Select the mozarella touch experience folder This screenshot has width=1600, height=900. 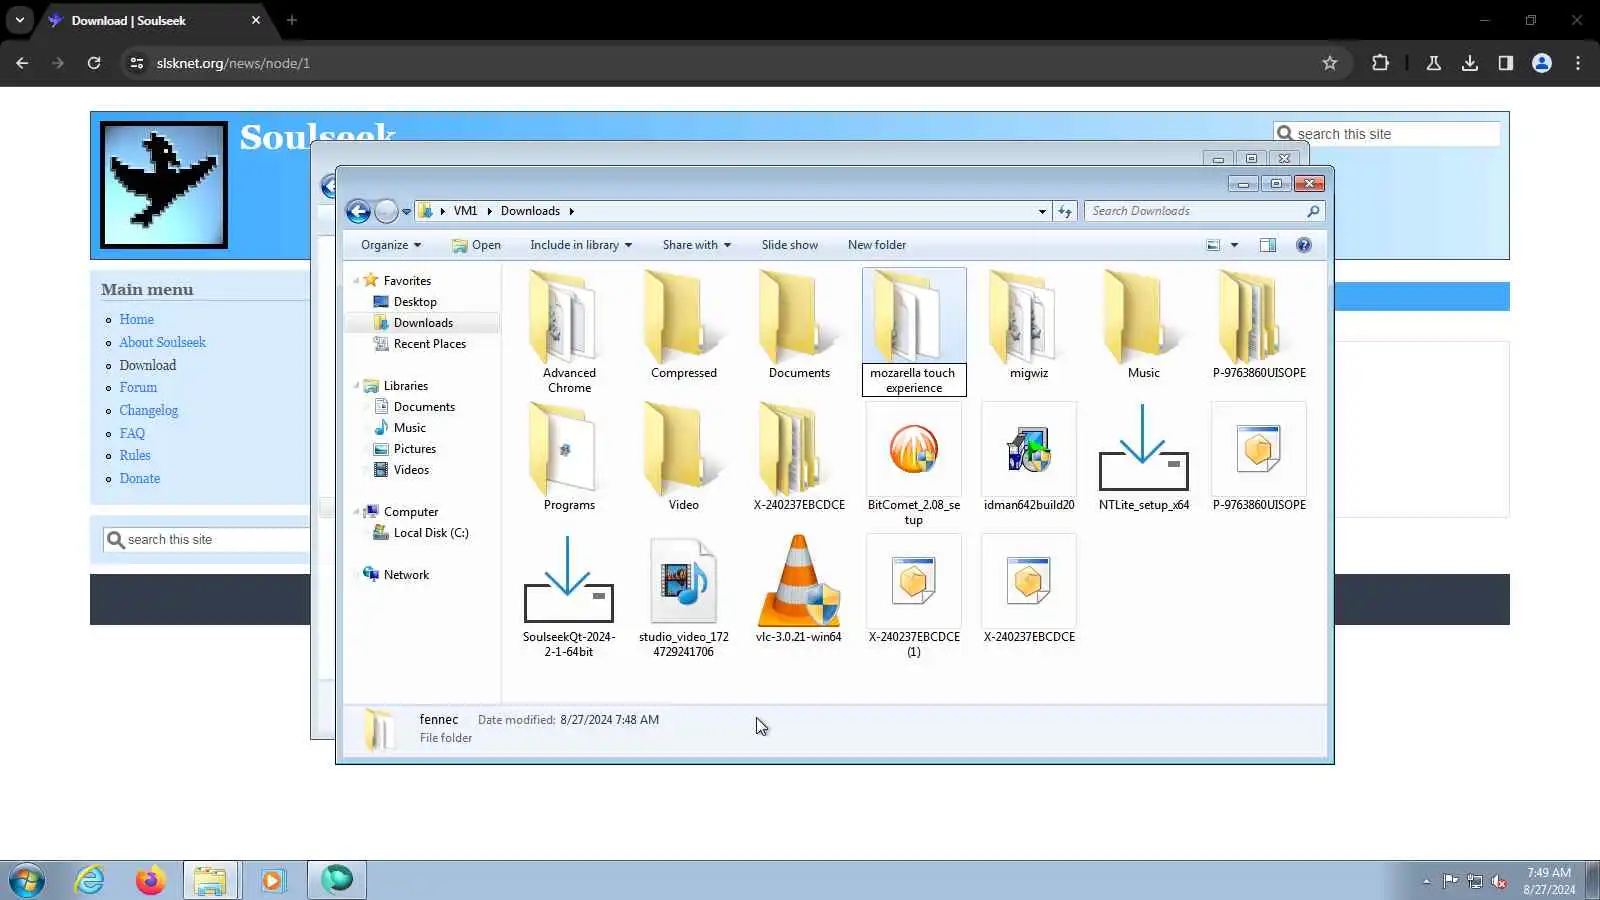[914, 332]
